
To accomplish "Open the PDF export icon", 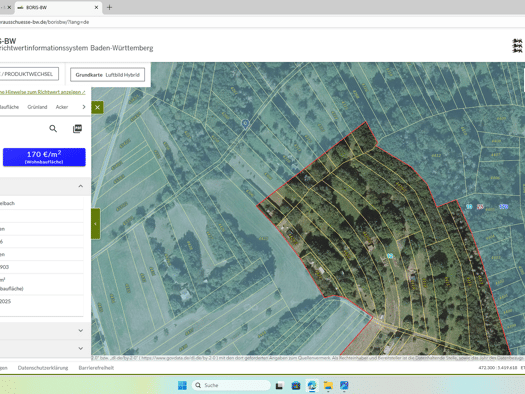I will tap(77, 129).
